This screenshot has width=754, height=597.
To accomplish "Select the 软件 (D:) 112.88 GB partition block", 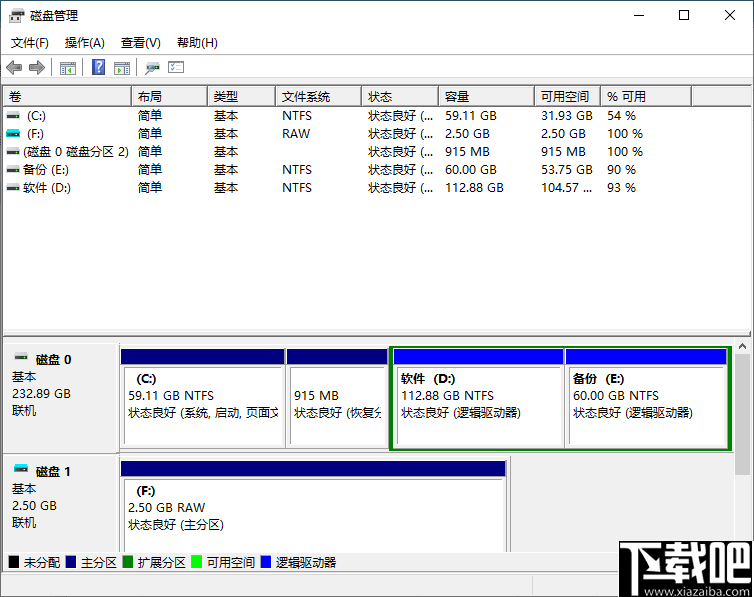I will [x=478, y=398].
